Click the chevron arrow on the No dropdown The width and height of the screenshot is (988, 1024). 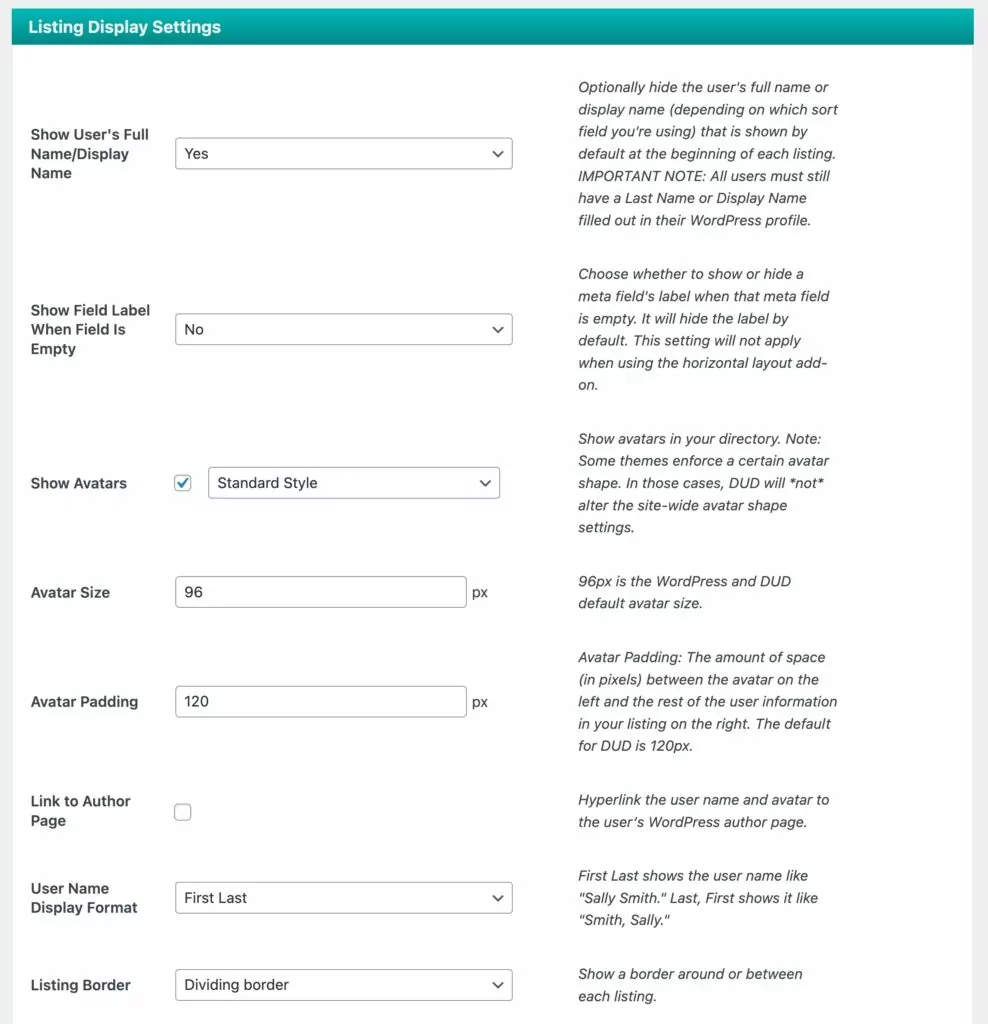[498, 330]
